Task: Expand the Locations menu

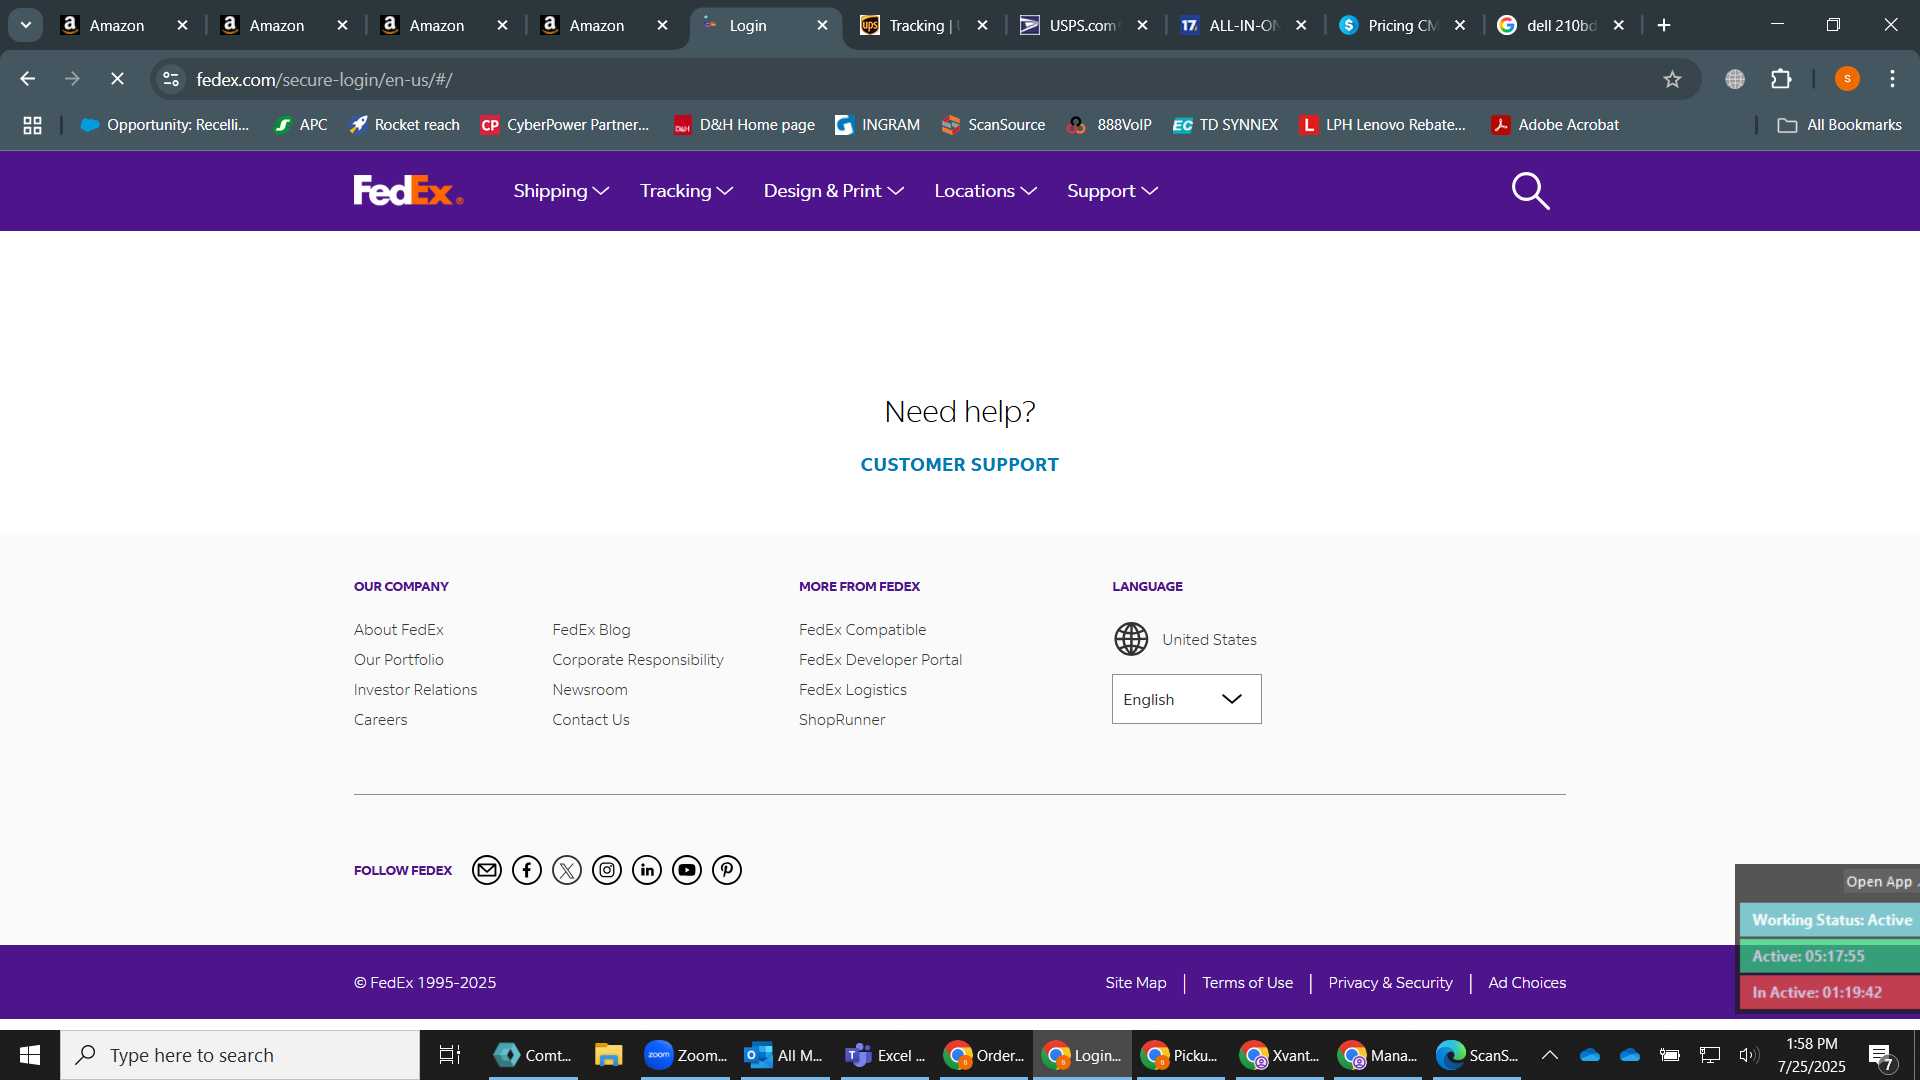Action: [x=985, y=191]
